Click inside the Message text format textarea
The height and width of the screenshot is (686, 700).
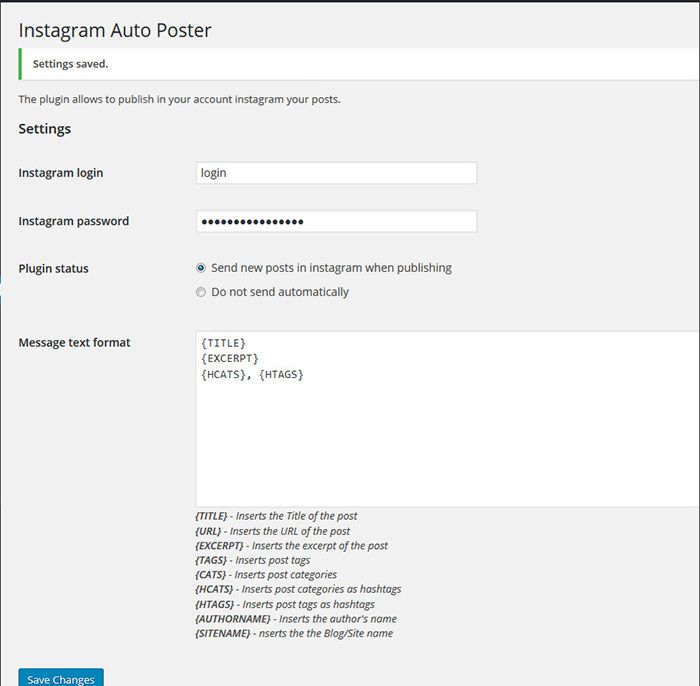447,419
